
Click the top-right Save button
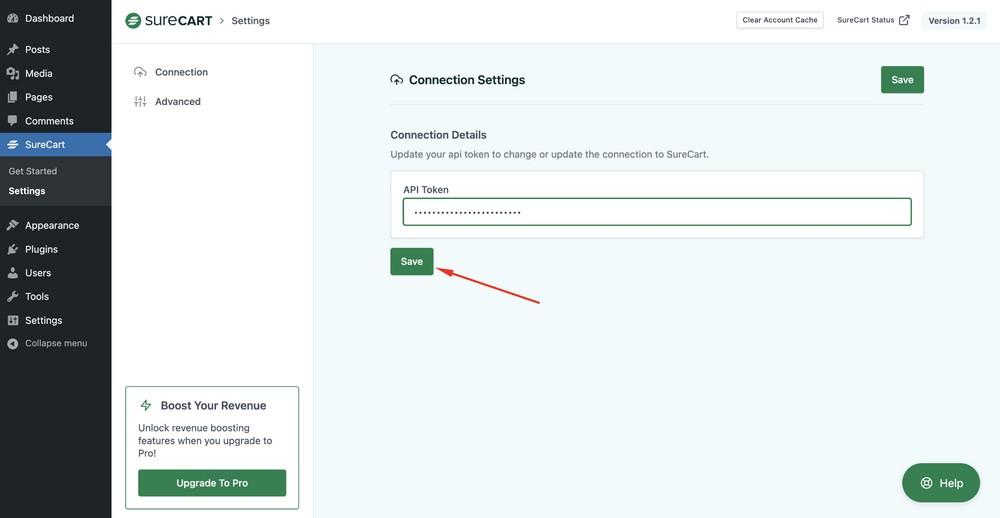902,80
